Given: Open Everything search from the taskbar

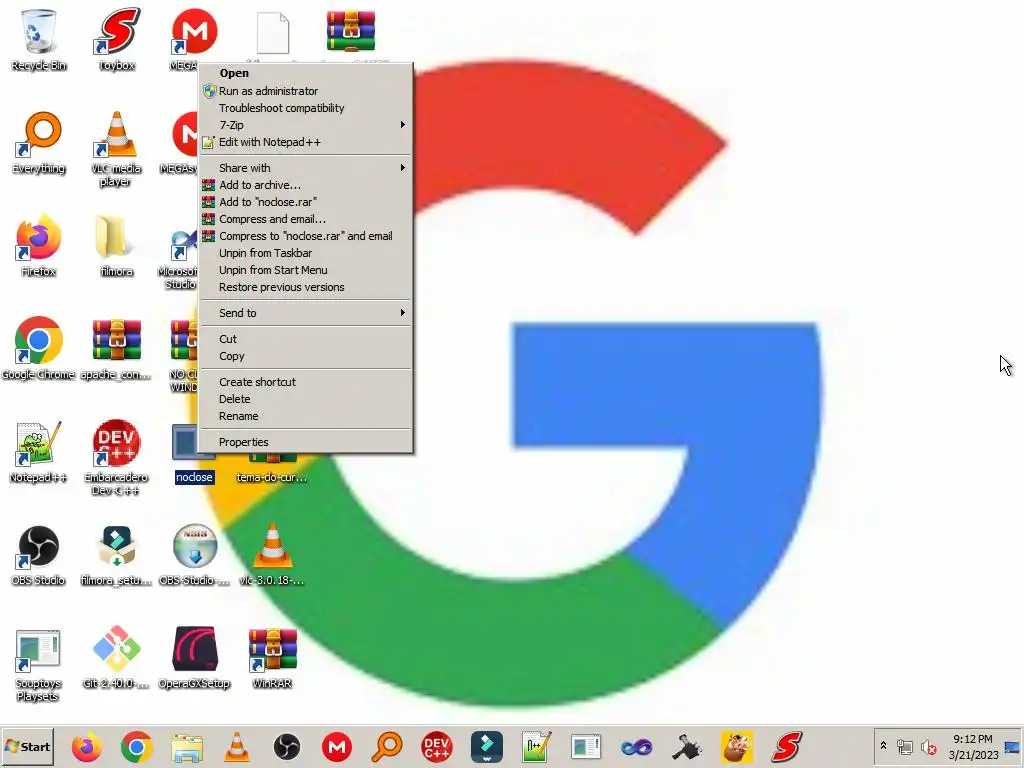Looking at the screenshot, I should 387,746.
